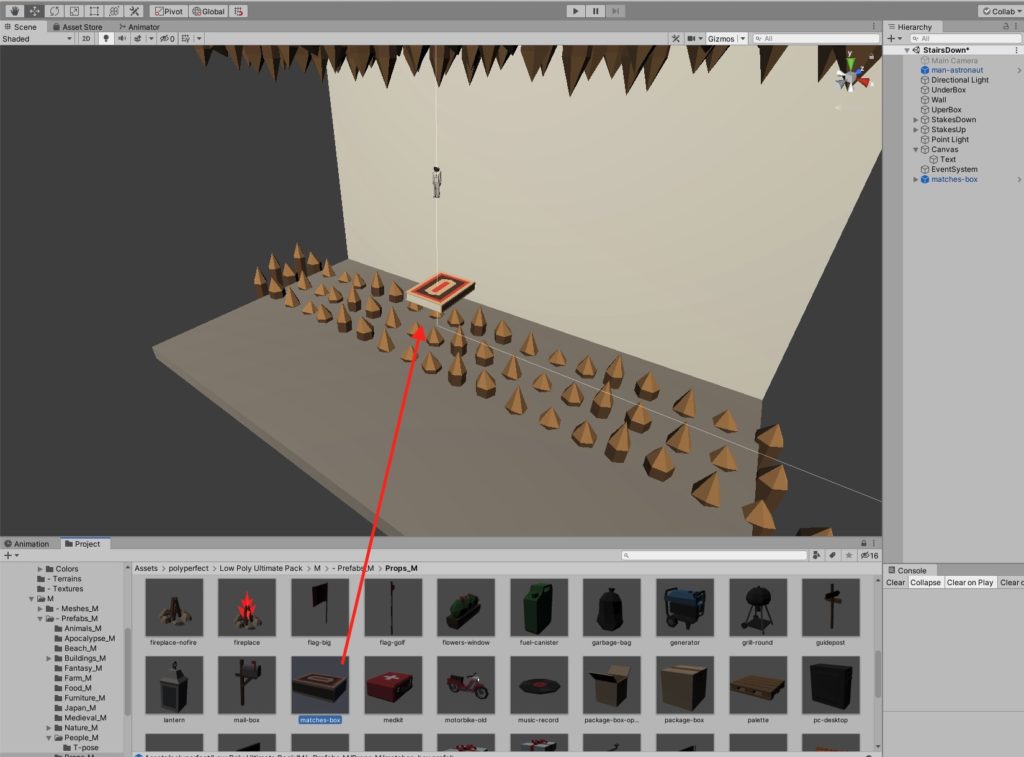The height and width of the screenshot is (757, 1024).
Task: Select the Hand tool in toolbar
Action: 13,11
